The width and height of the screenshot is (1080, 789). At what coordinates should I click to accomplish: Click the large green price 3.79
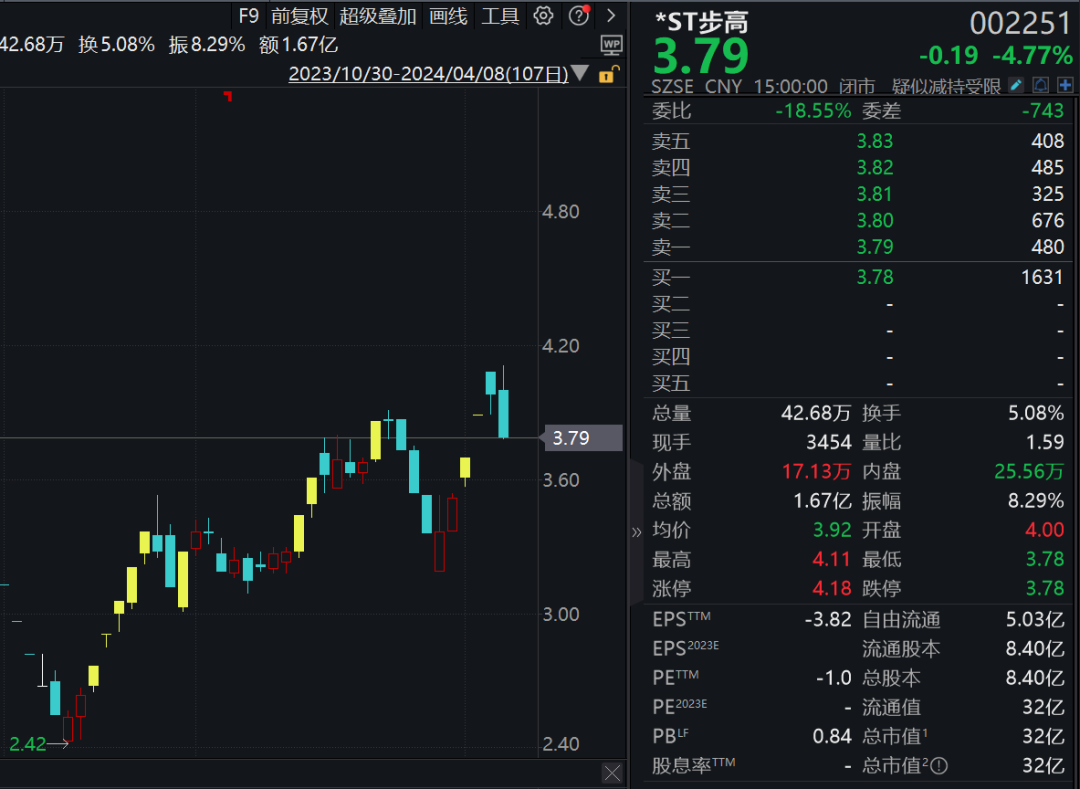(x=700, y=56)
